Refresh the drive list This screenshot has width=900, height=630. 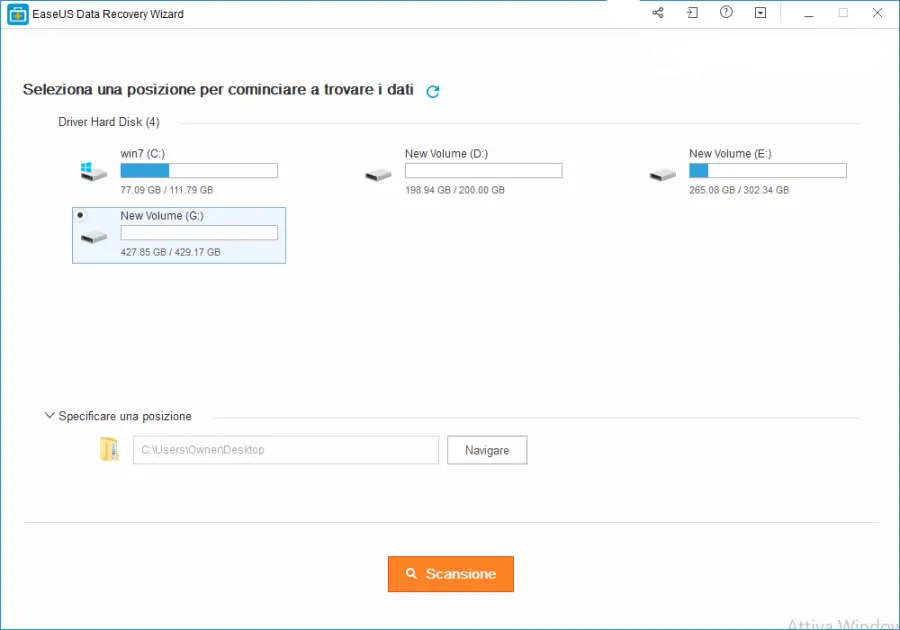[433, 91]
